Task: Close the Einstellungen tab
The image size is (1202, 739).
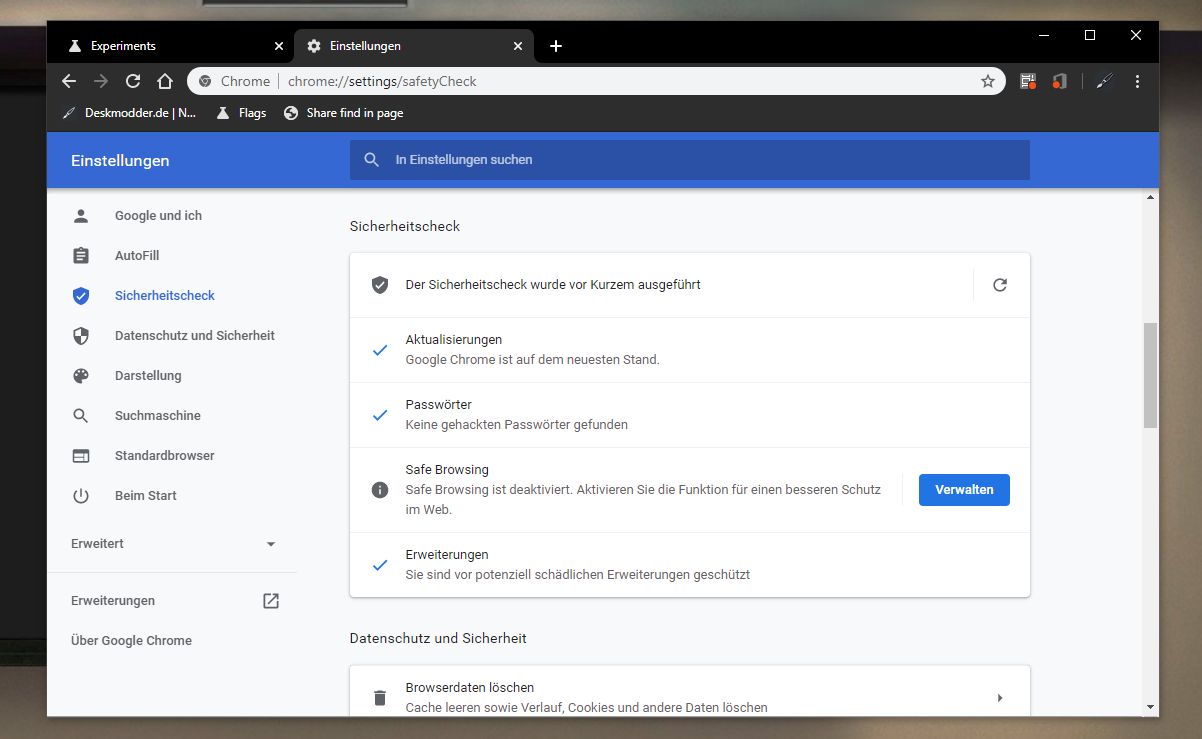Action: click(x=518, y=46)
